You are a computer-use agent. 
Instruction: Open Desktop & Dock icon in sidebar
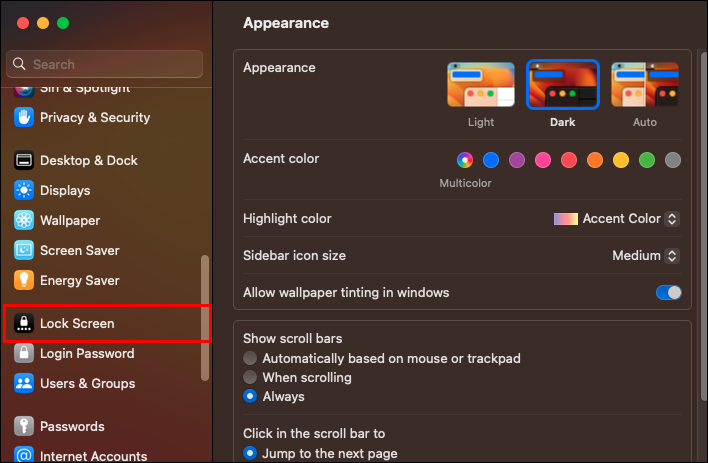click(24, 160)
